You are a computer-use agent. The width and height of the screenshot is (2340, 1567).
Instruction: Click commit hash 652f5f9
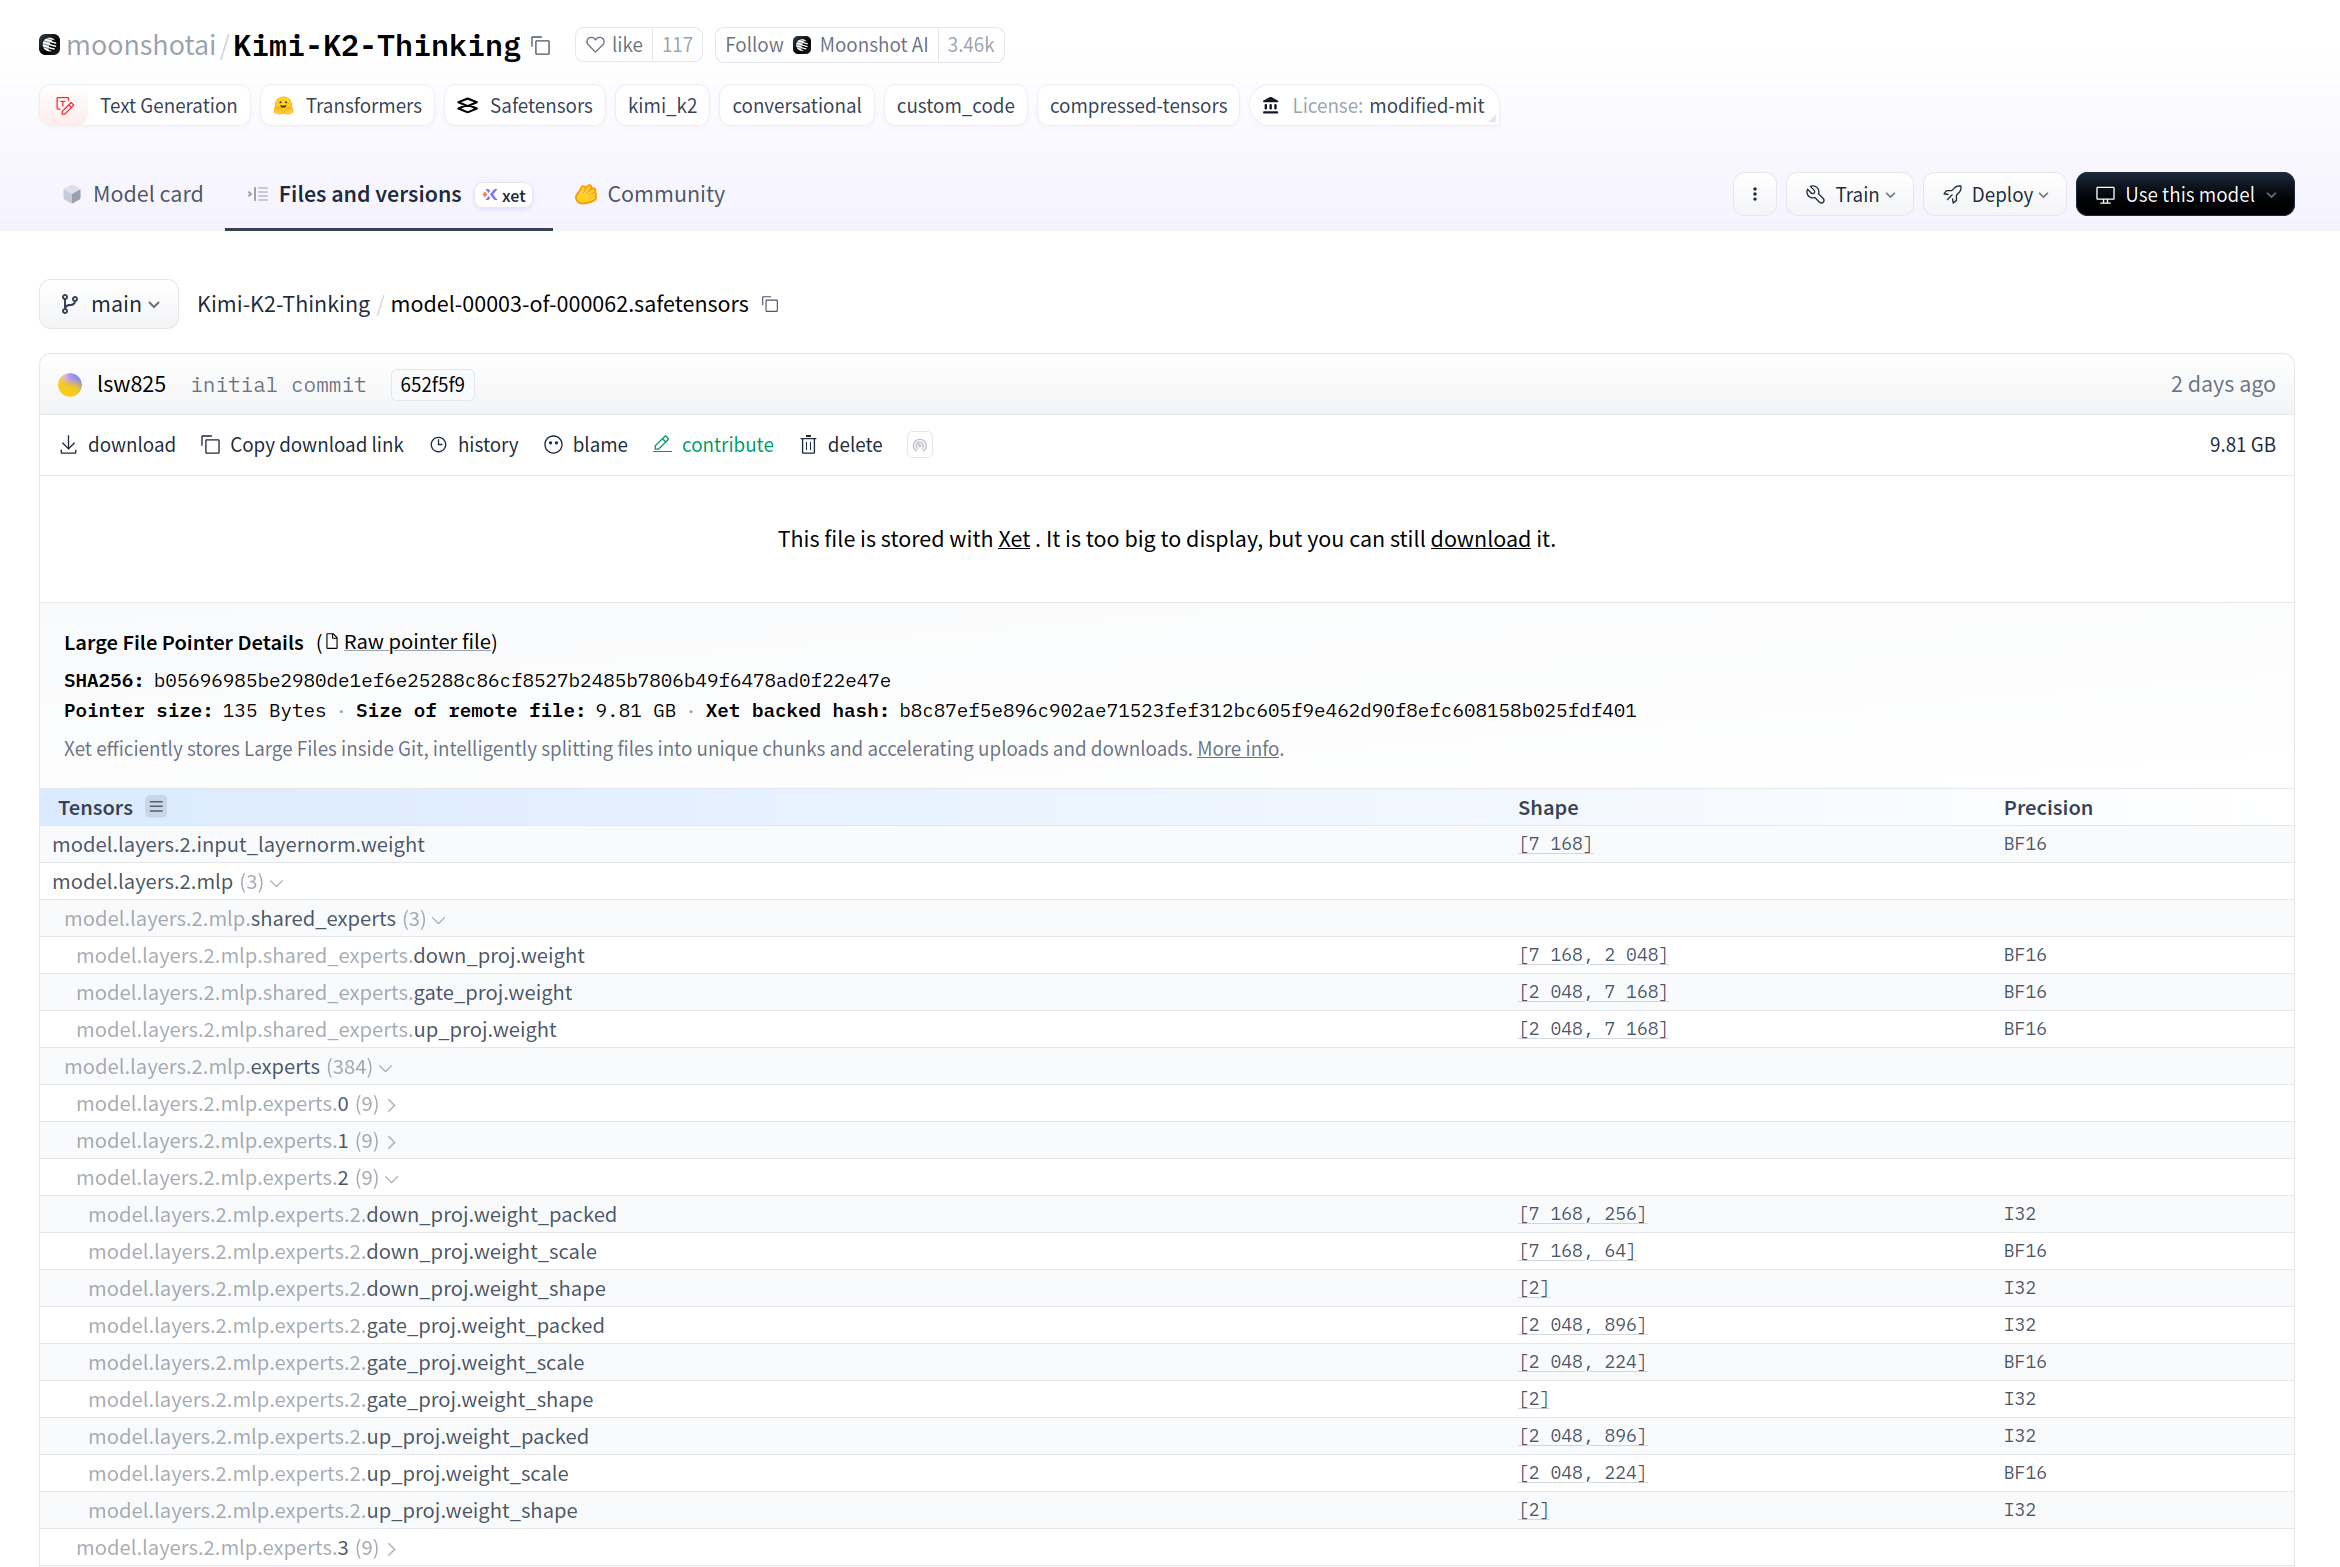[432, 385]
